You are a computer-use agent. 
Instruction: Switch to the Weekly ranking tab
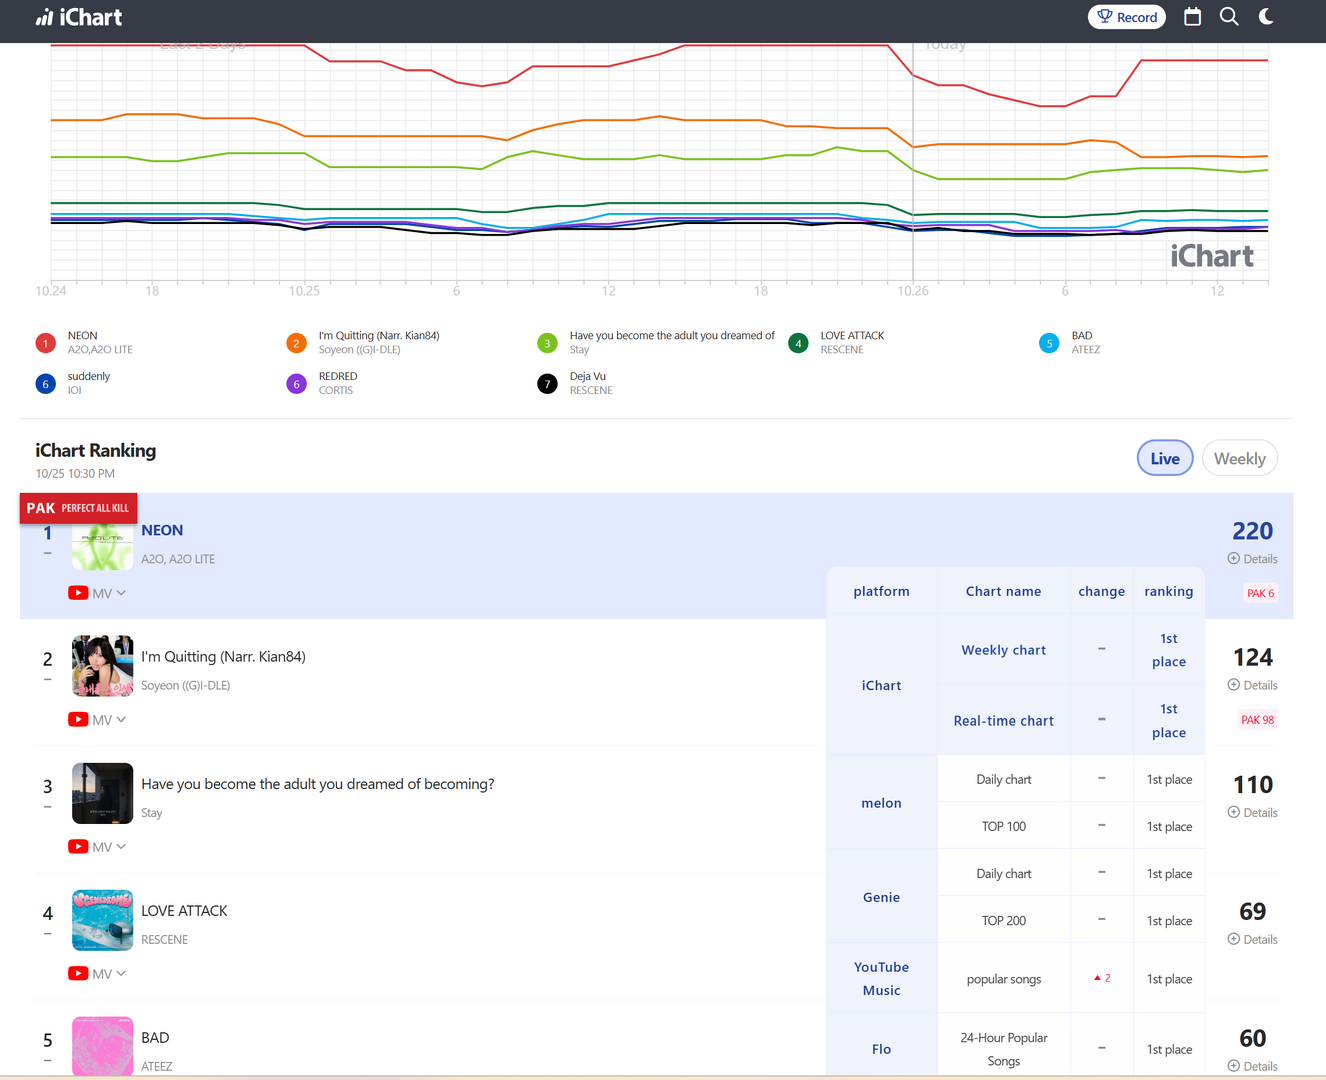click(x=1240, y=458)
